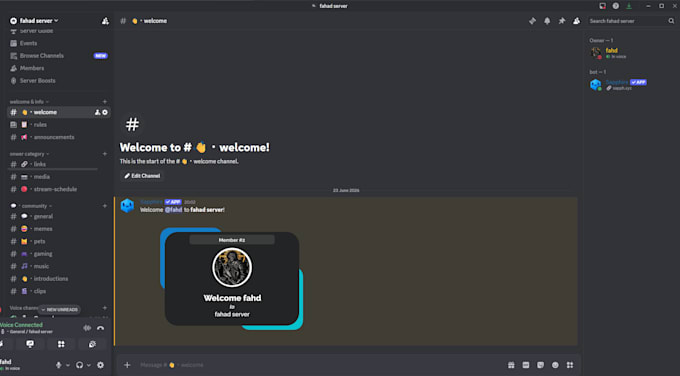Image resolution: width=680 pixels, height=376 pixels.
Task: Open noise suppression waveform icon
Action: tap(87, 328)
